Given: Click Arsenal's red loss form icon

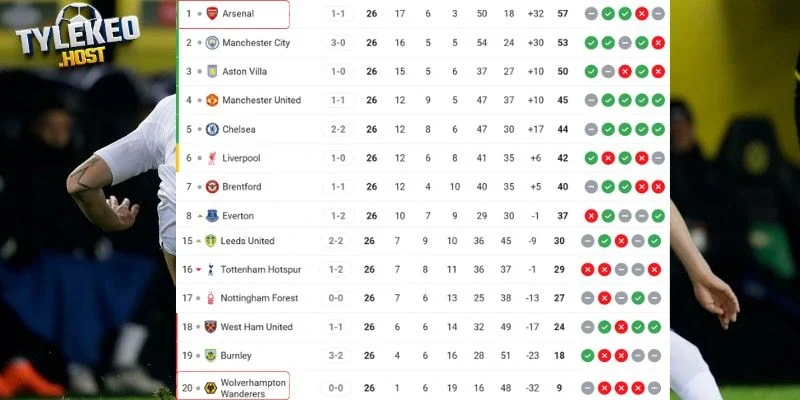Looking at the screenshot, I should point(641,14).
